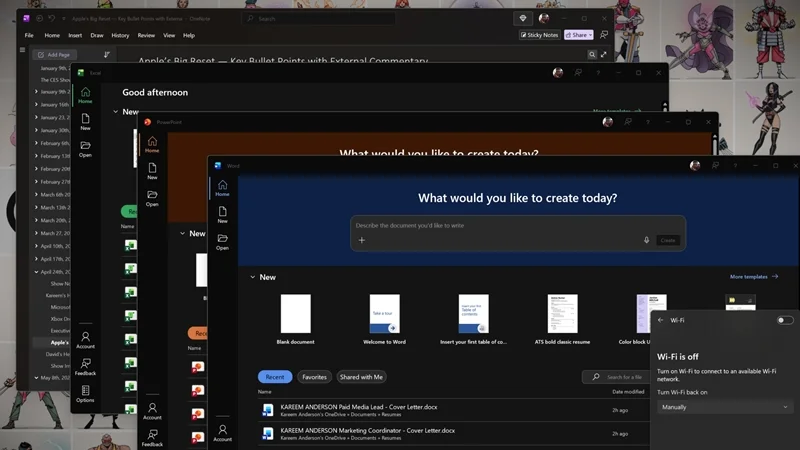The width and height of the screenshot is (800, 450).
Task: Click New icon in Excel sidebar
Action: [x=85, y=121]
